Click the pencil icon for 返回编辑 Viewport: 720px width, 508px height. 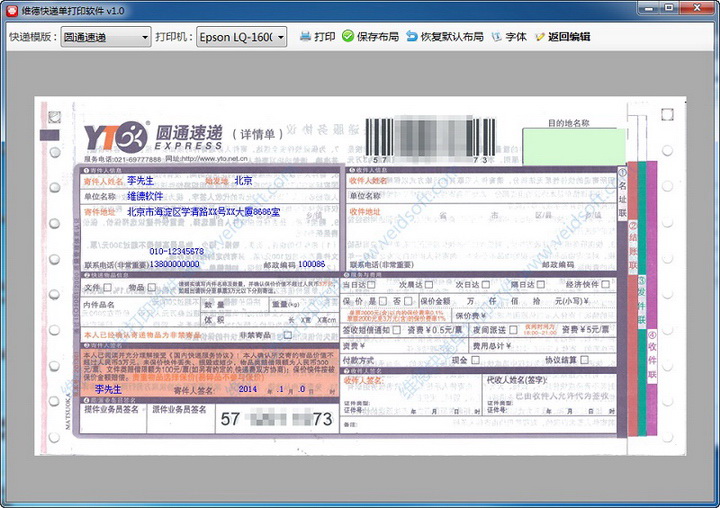coord(540,37)
